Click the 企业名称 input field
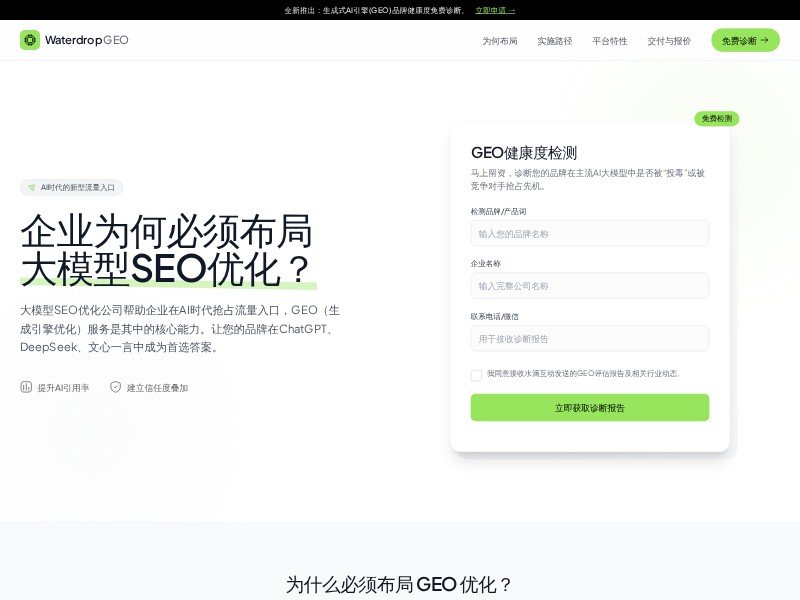Screen dimensions: 800x600 point(589,286)
